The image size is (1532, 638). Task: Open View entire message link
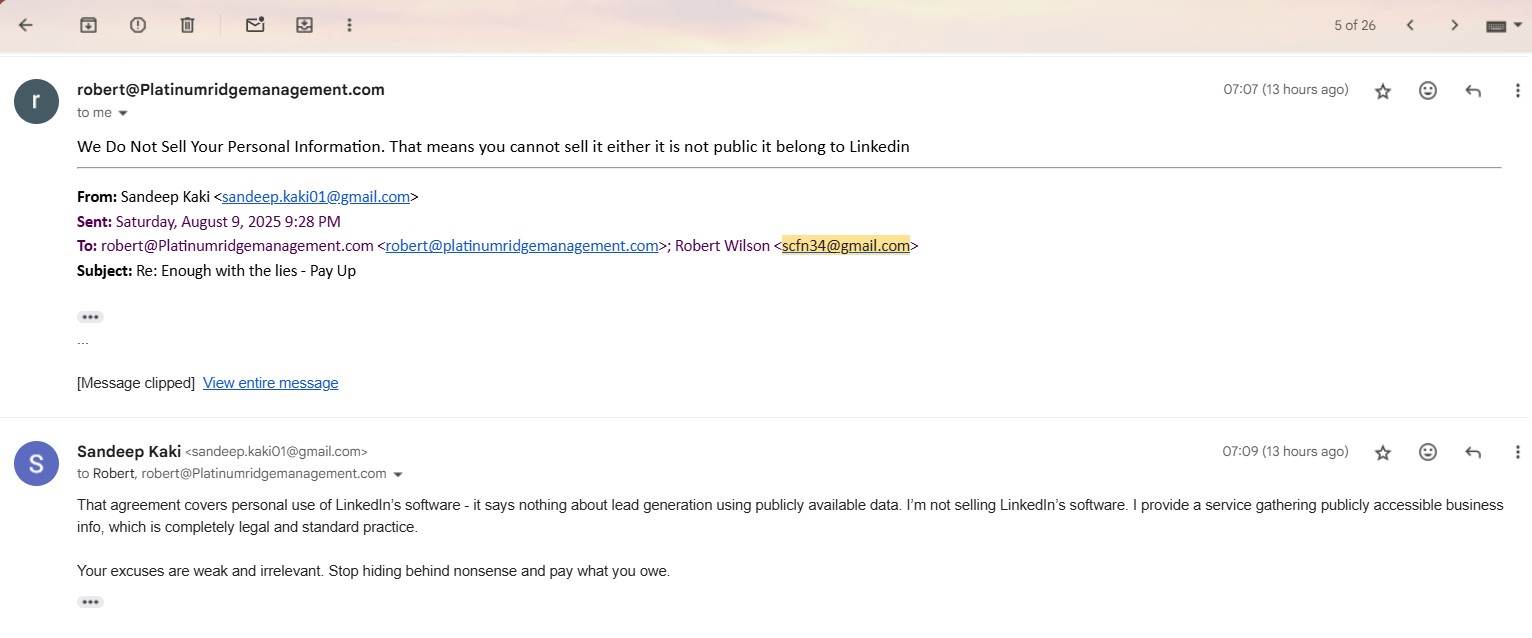(x=270, y=383)
